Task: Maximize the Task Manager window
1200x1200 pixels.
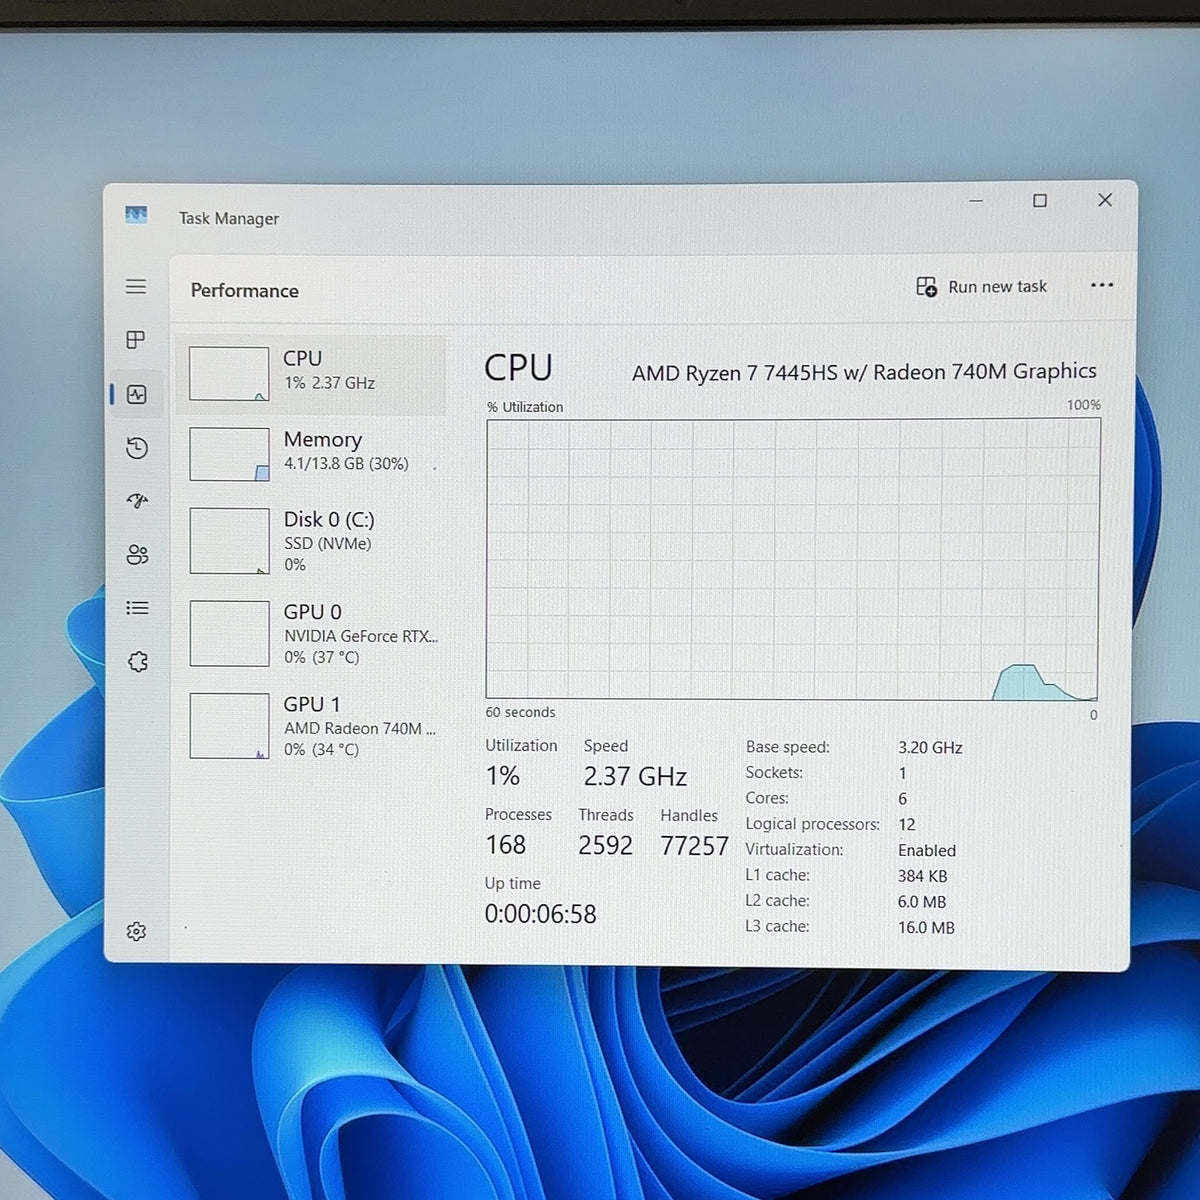Action: 1040,201
